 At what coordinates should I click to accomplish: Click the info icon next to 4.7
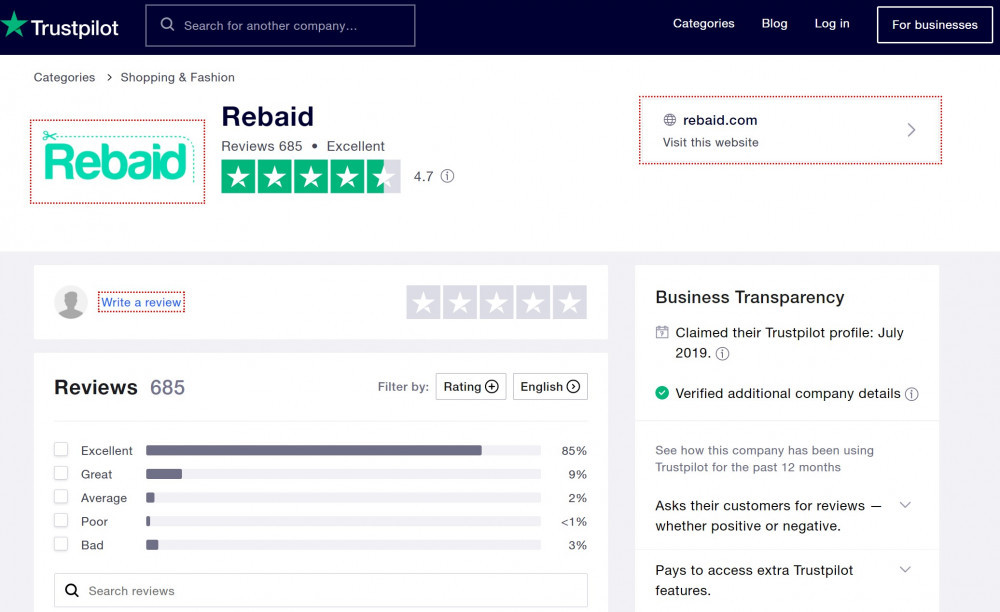448,176
